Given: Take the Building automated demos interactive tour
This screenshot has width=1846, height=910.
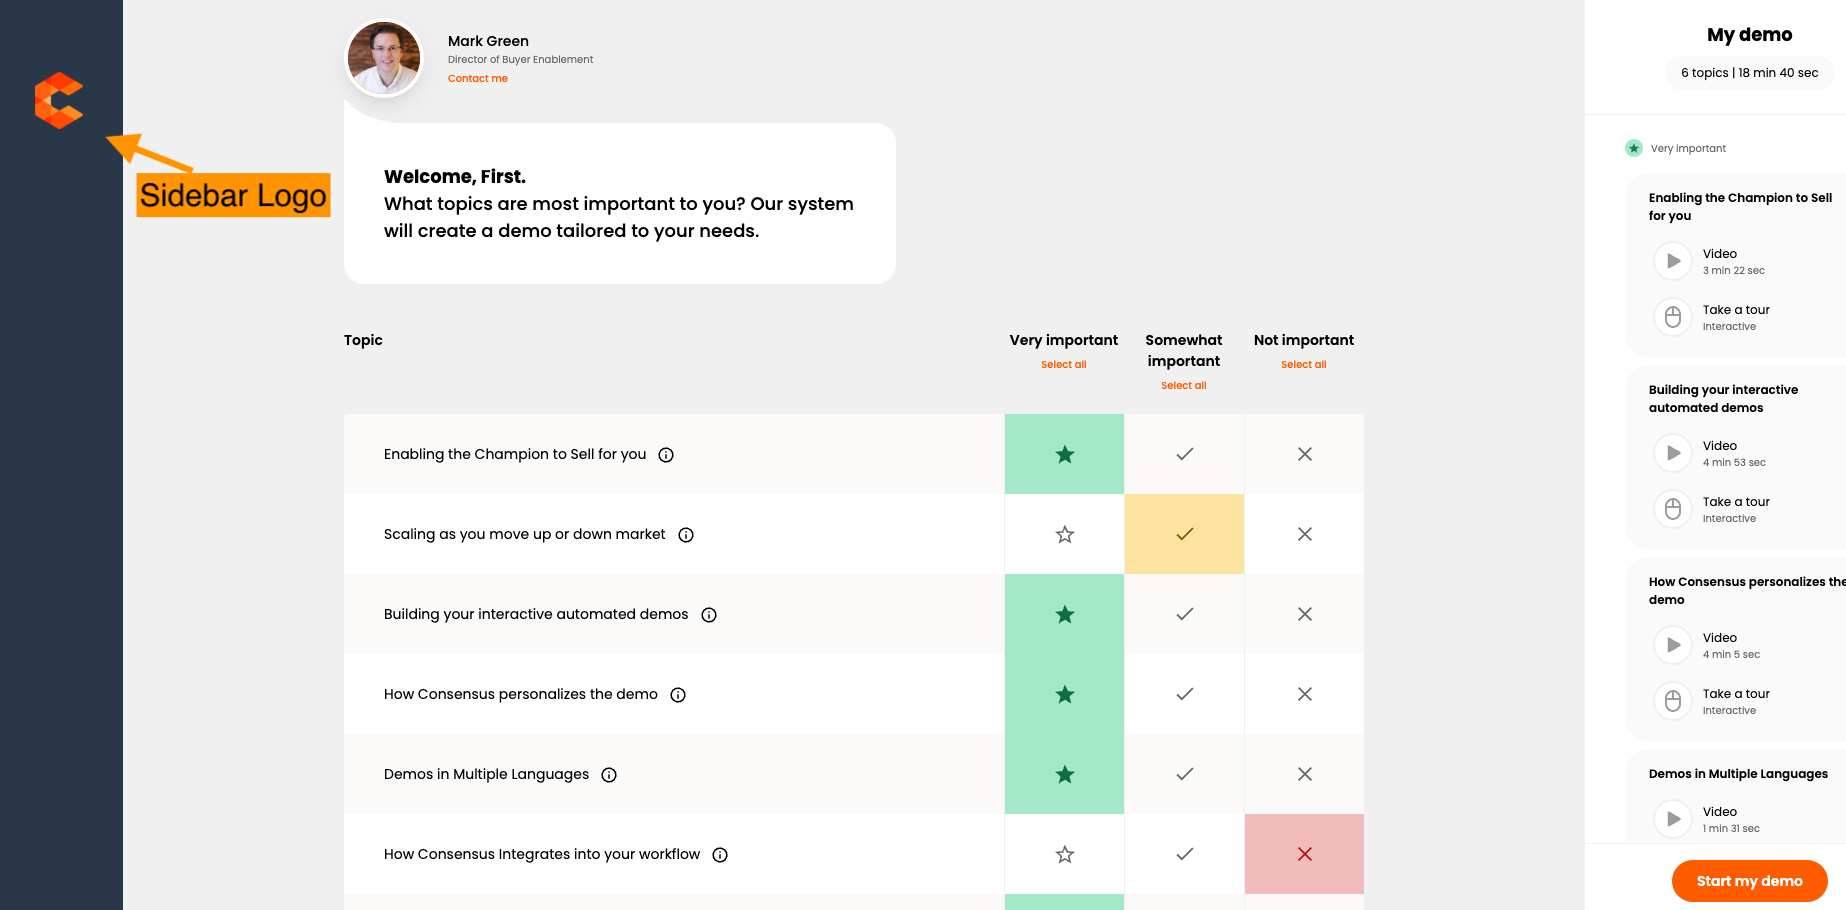Looking at the screenshot, I should click(x=1673, y=509).
